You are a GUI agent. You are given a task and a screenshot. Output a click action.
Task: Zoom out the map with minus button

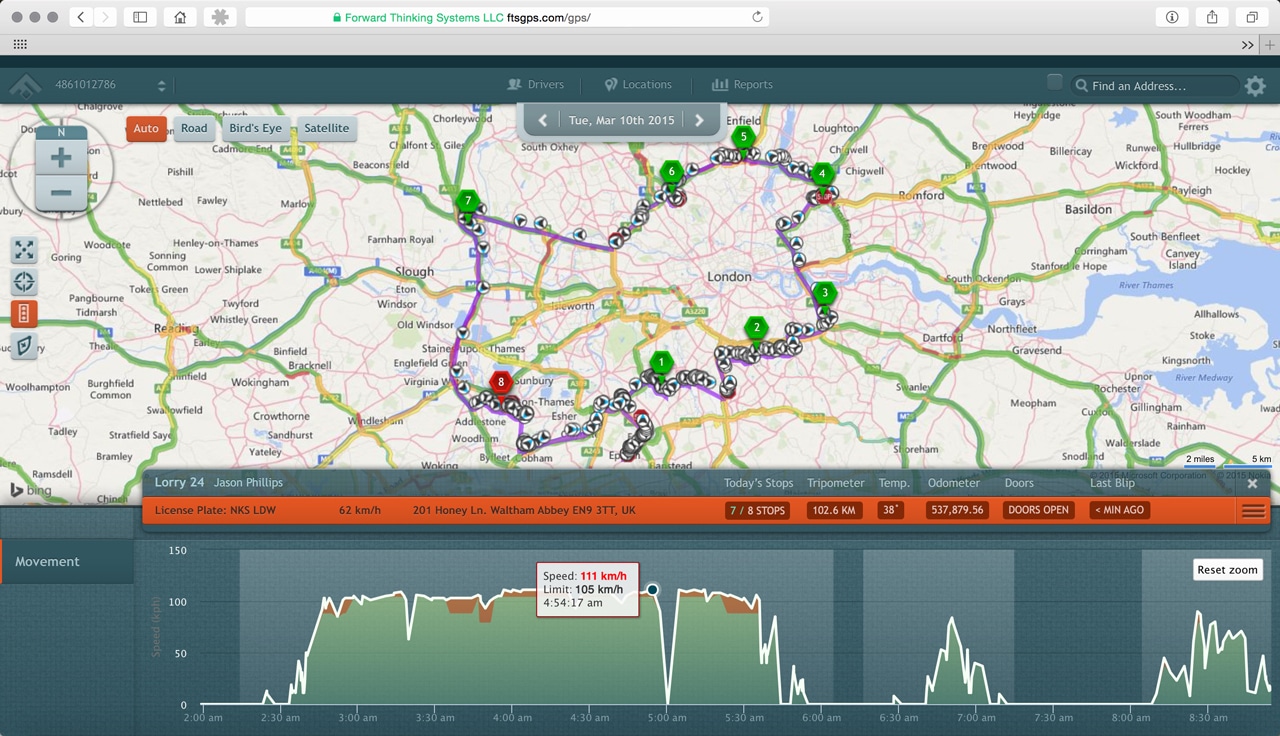pyautogui.click(x=60, y=193)
